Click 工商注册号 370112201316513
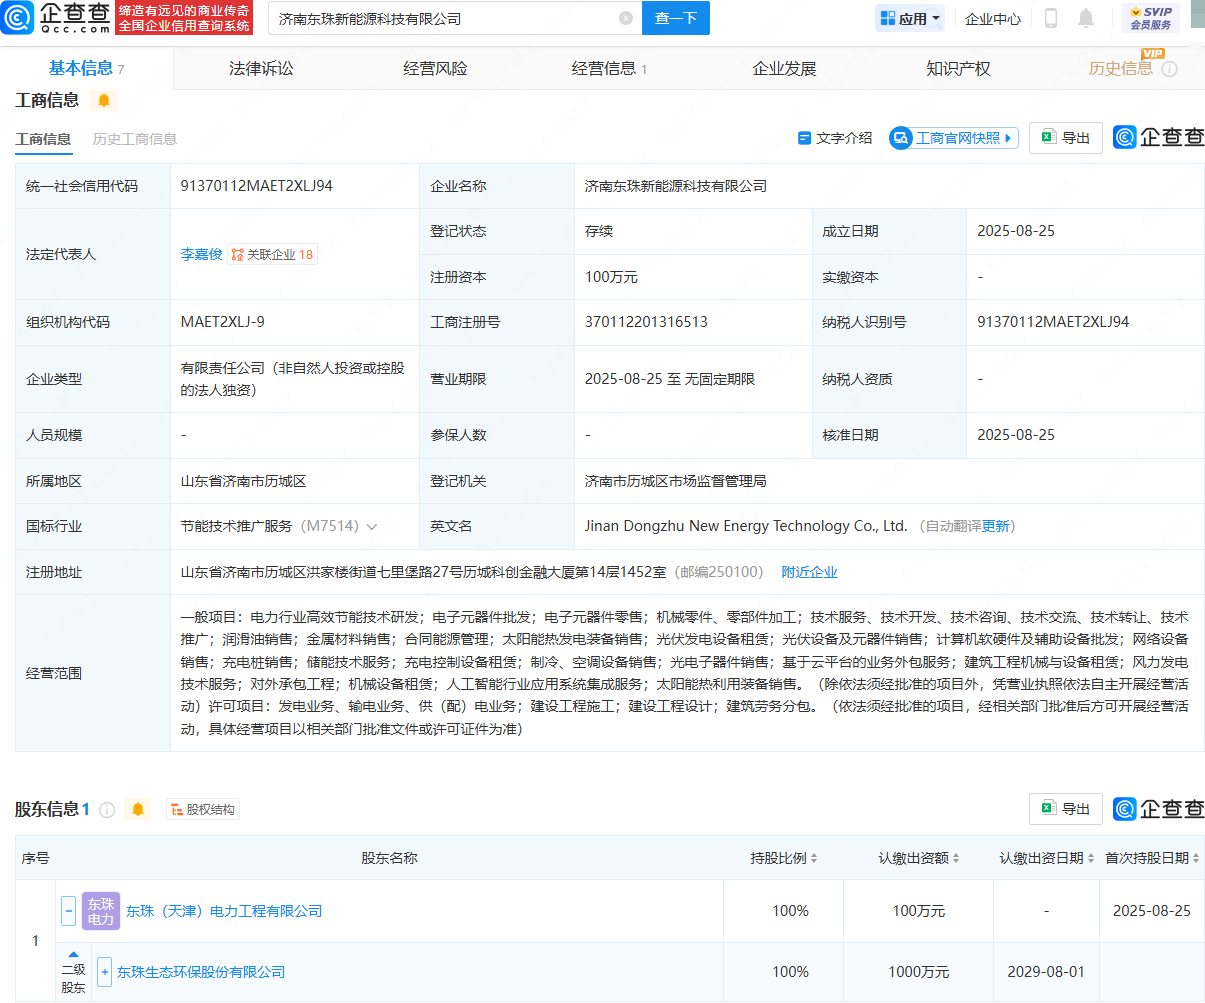The image size is (1205, 1003). 646,322
